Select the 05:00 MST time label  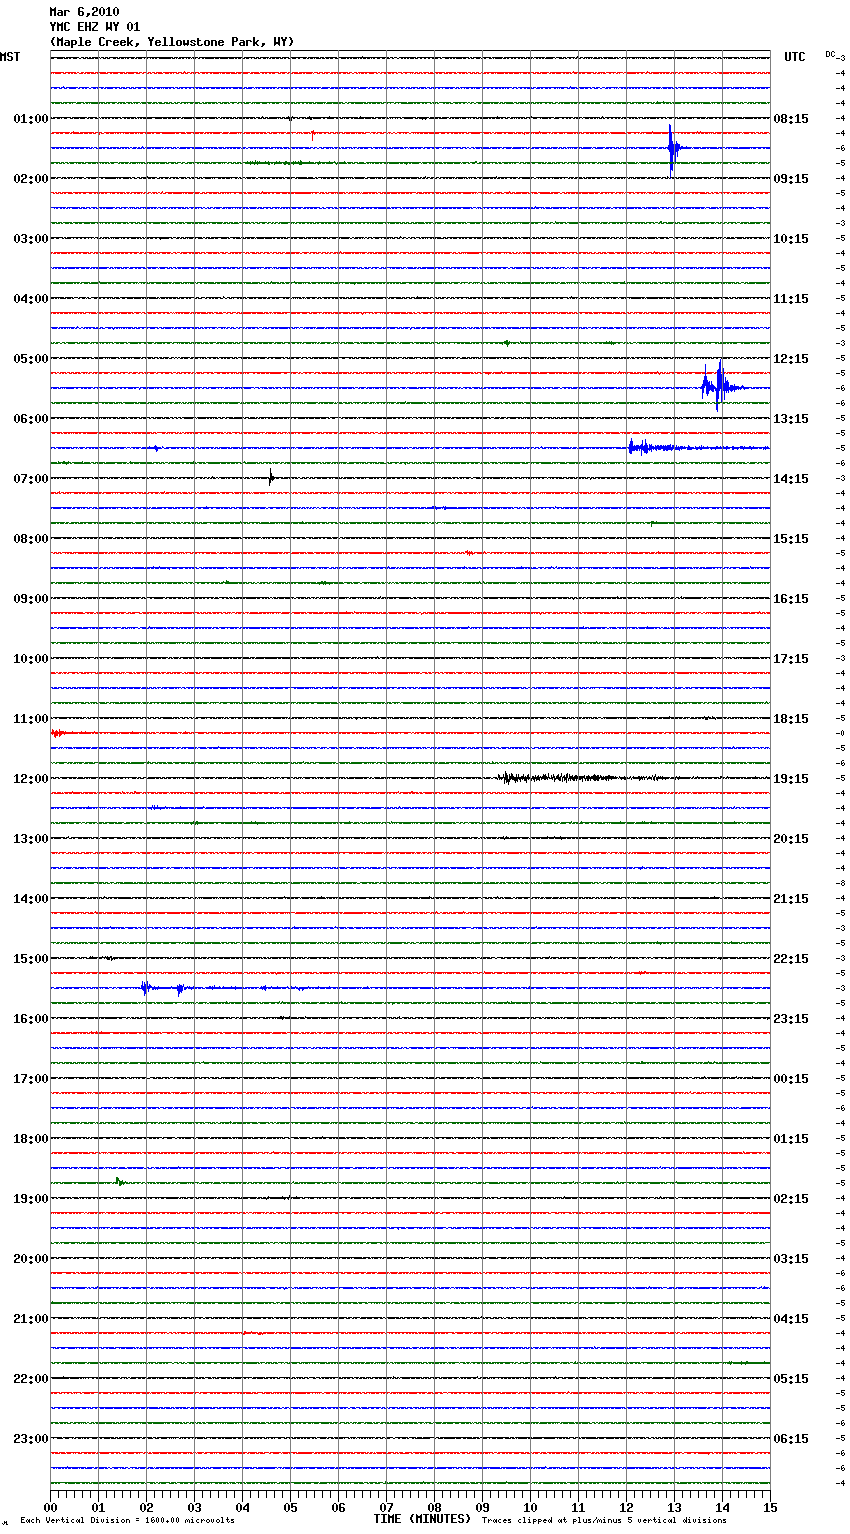point(31,359)
